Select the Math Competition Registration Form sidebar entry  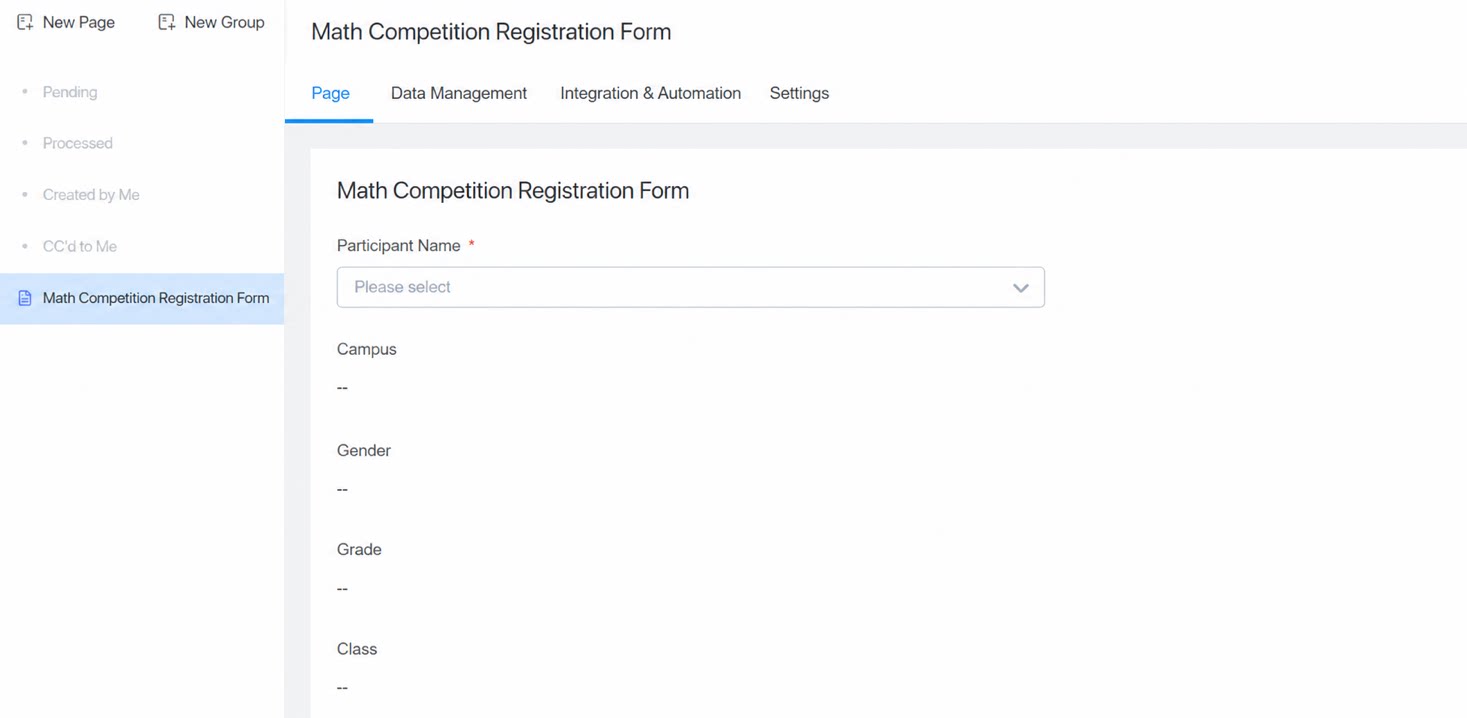click(142, 298)
